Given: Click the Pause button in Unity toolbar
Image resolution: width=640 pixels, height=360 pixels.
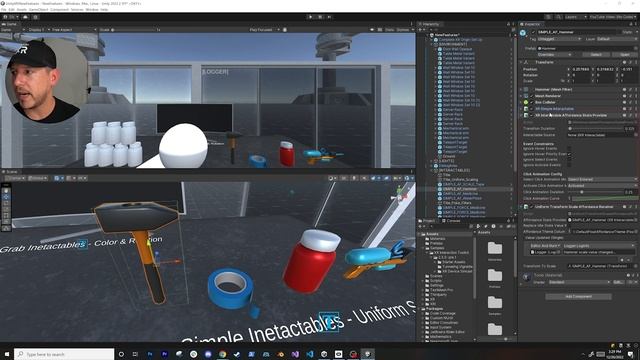Looking at the screenshot, I should [320, 17].
